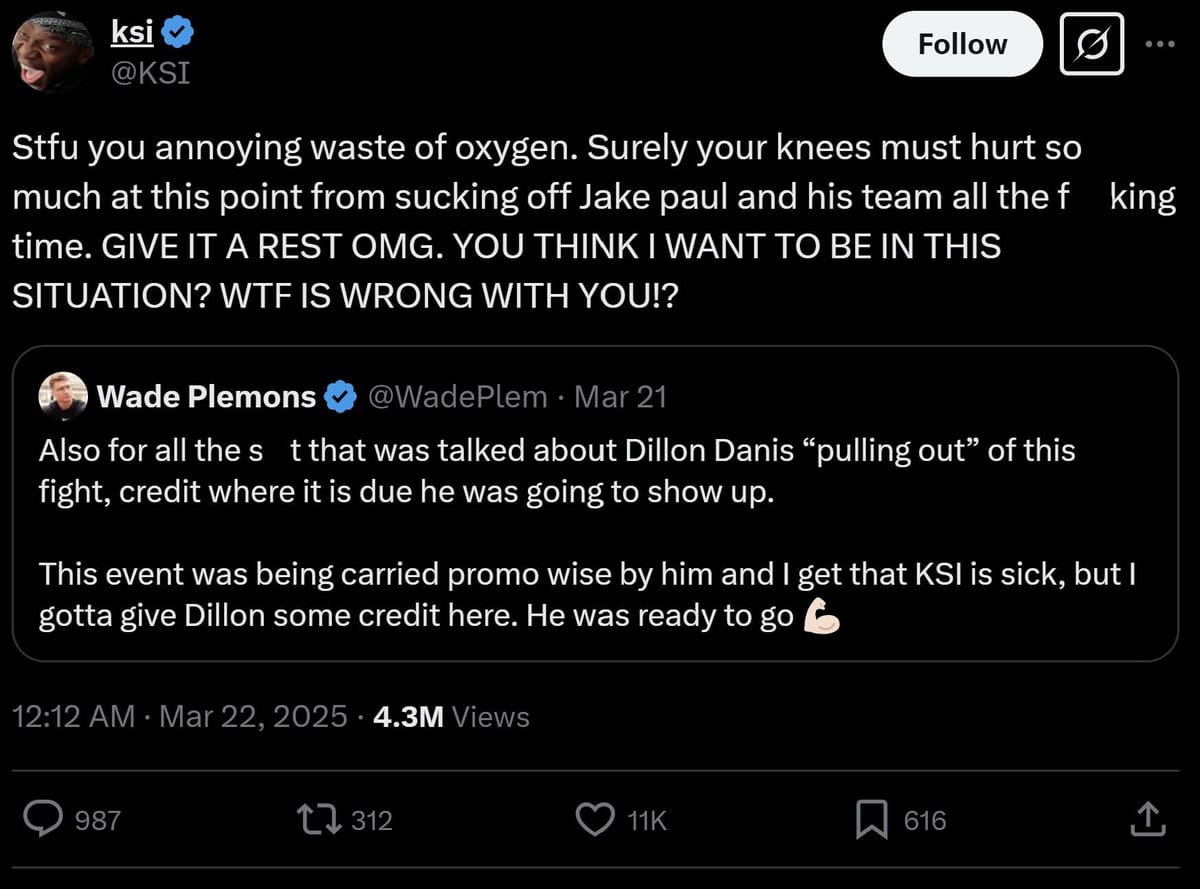
Task: Click Wade Plemons' avatar
Action: 62,396
